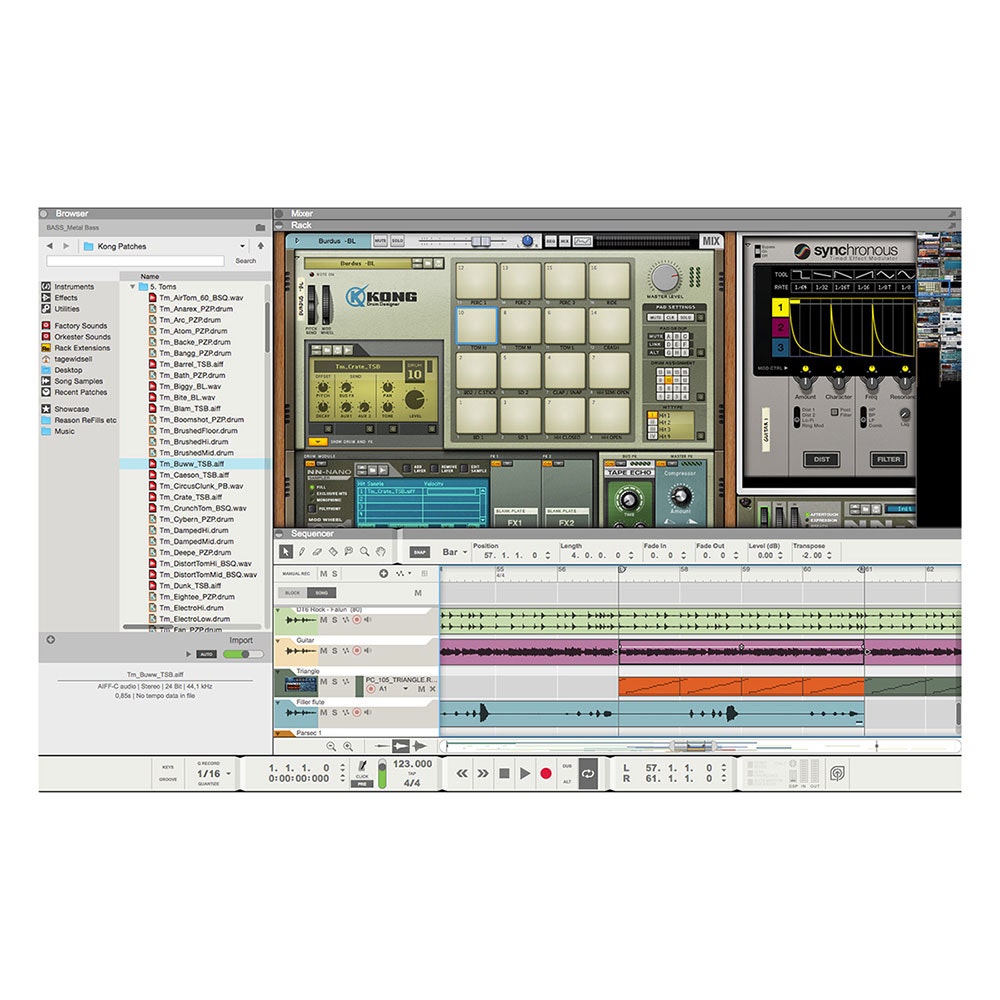The width and height of the screenshot is (1000, 1000).
Task: Click the Rewind transport button
Action: (x=462, y=774)
